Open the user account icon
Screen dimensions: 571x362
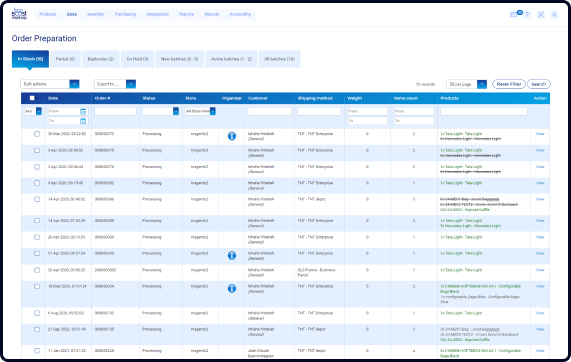pos(554,15)
